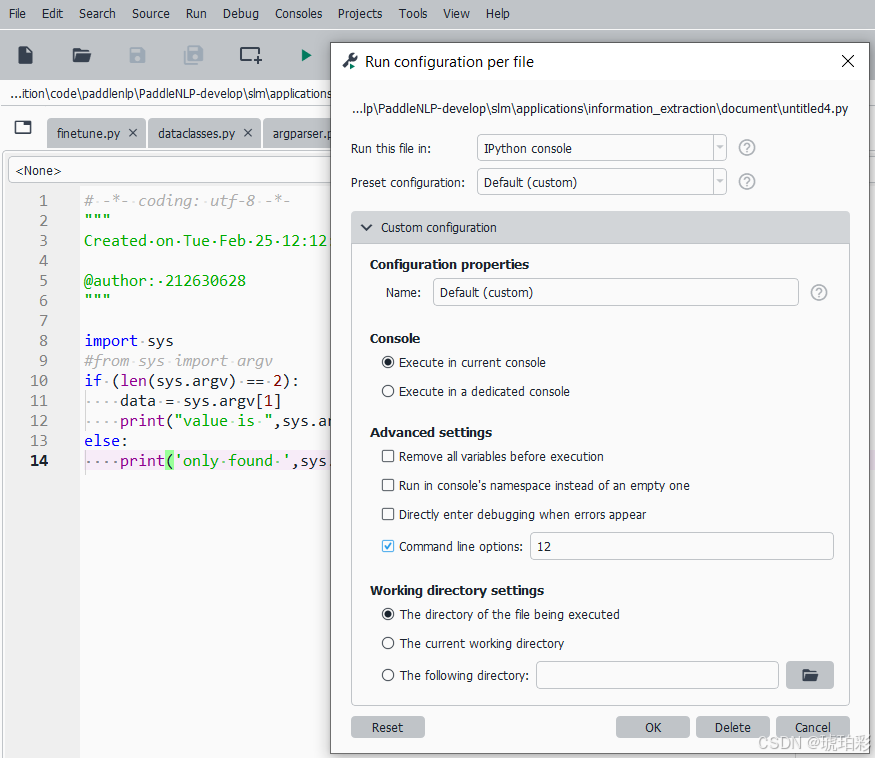Open the Debug menu

[x=241, y=13]
